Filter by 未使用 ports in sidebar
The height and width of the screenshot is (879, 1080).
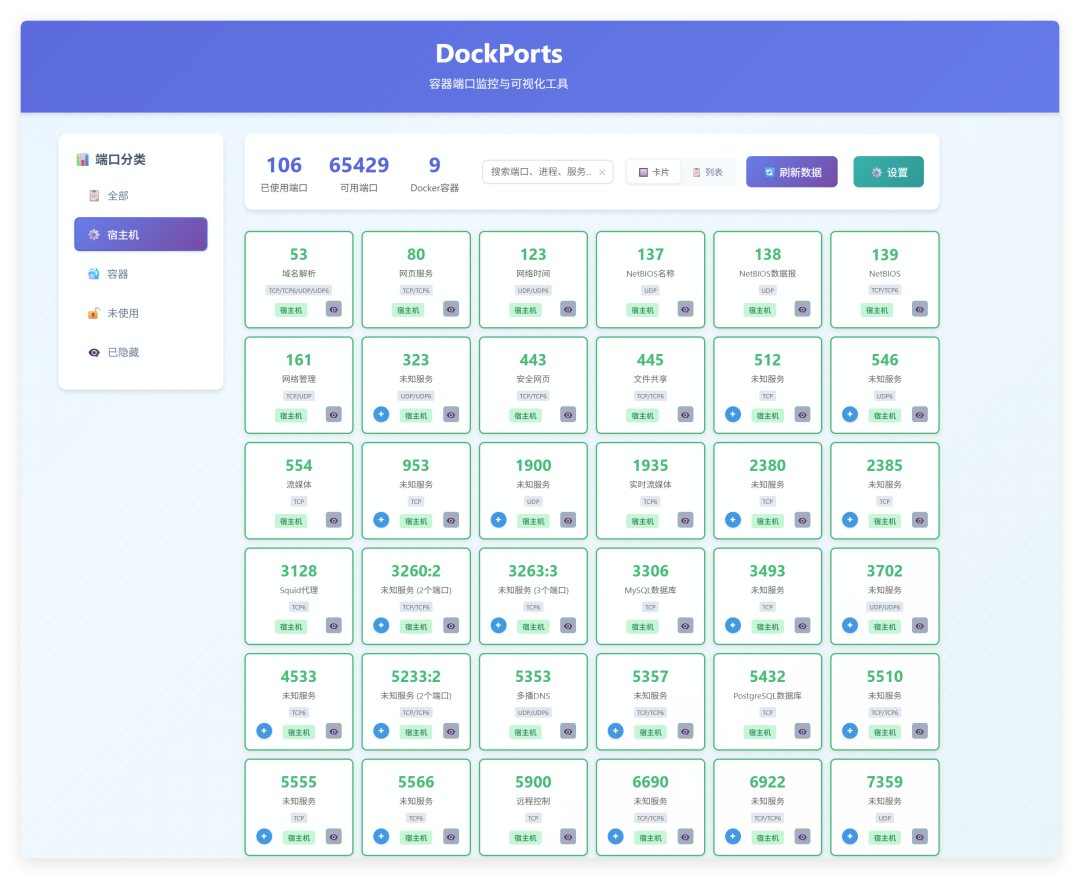(x=141, y=313)
